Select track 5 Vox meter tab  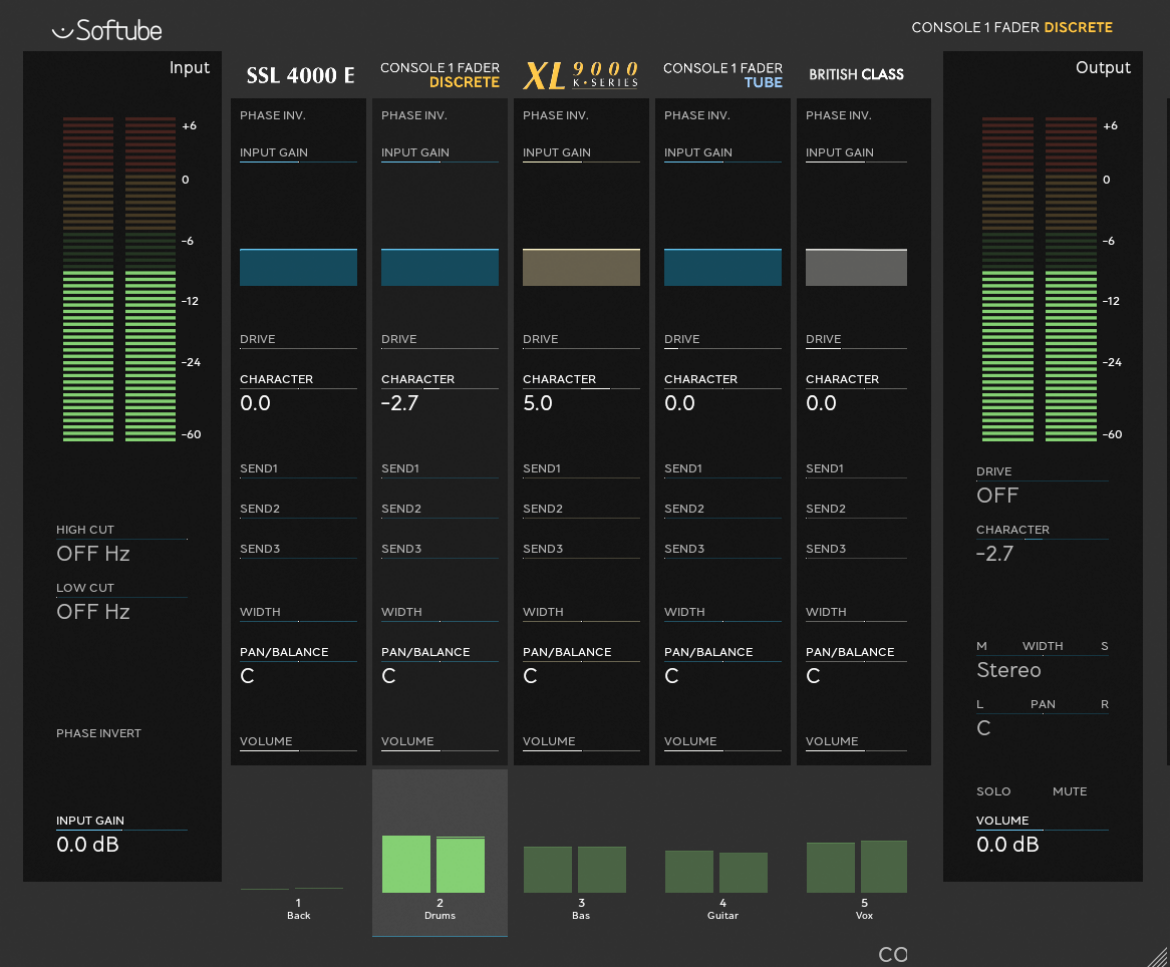(864, 853)
